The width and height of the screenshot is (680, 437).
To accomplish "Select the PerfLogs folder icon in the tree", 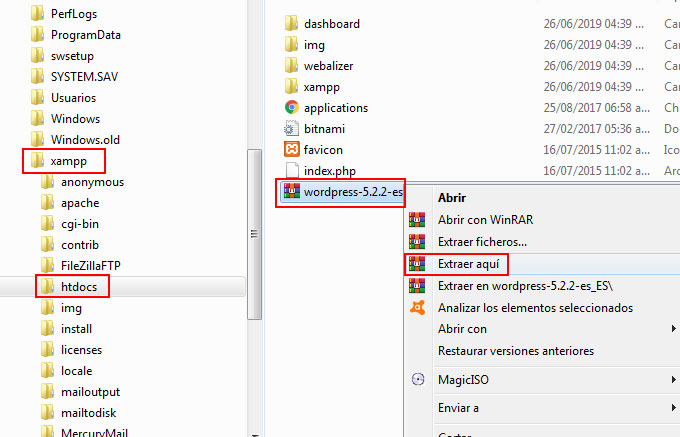I will click(x=37, y=13).
